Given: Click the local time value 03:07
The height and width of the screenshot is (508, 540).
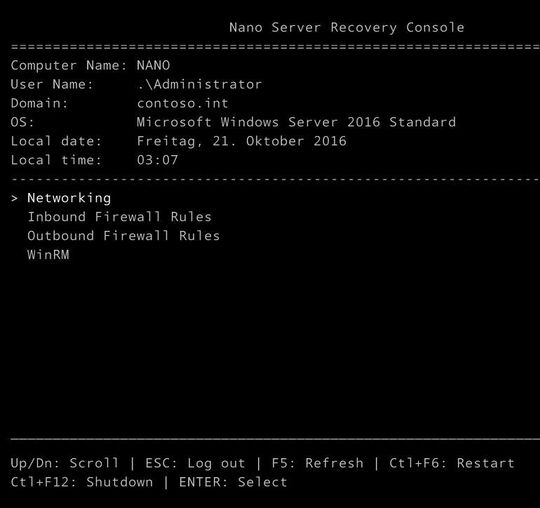Looking at the screenshot, I should pos(157,160).
